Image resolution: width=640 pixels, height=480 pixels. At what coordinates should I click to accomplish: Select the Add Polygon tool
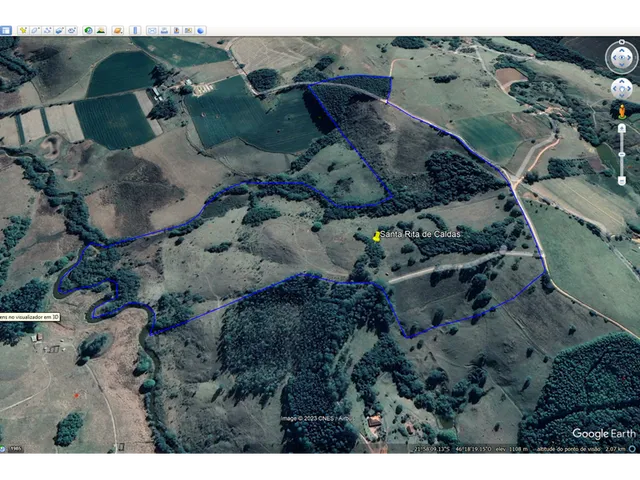36,30
